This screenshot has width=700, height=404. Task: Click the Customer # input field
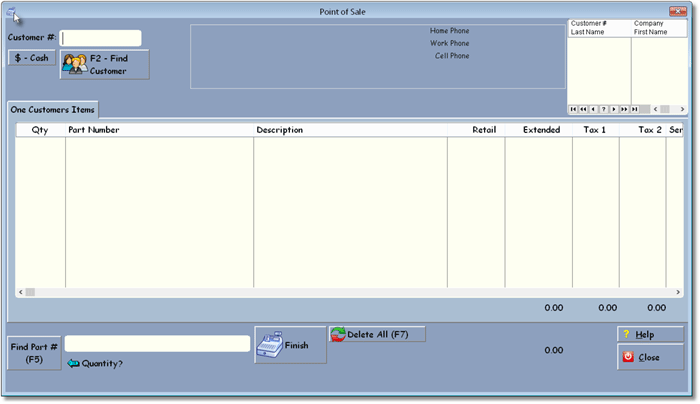101,38
